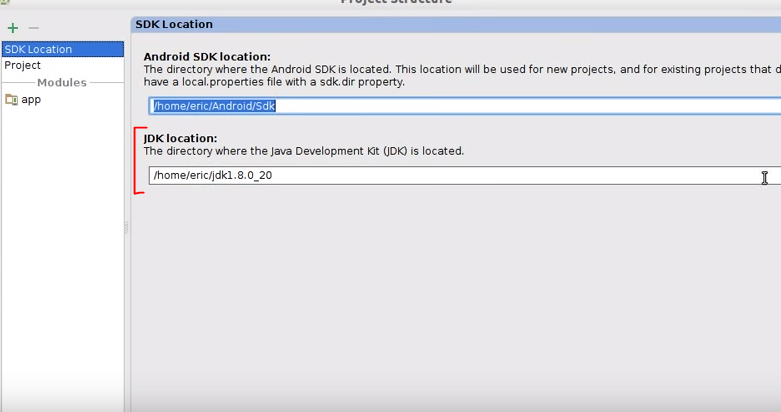Click the JDK directory description text
781x412 pixels.
point(304,151)
